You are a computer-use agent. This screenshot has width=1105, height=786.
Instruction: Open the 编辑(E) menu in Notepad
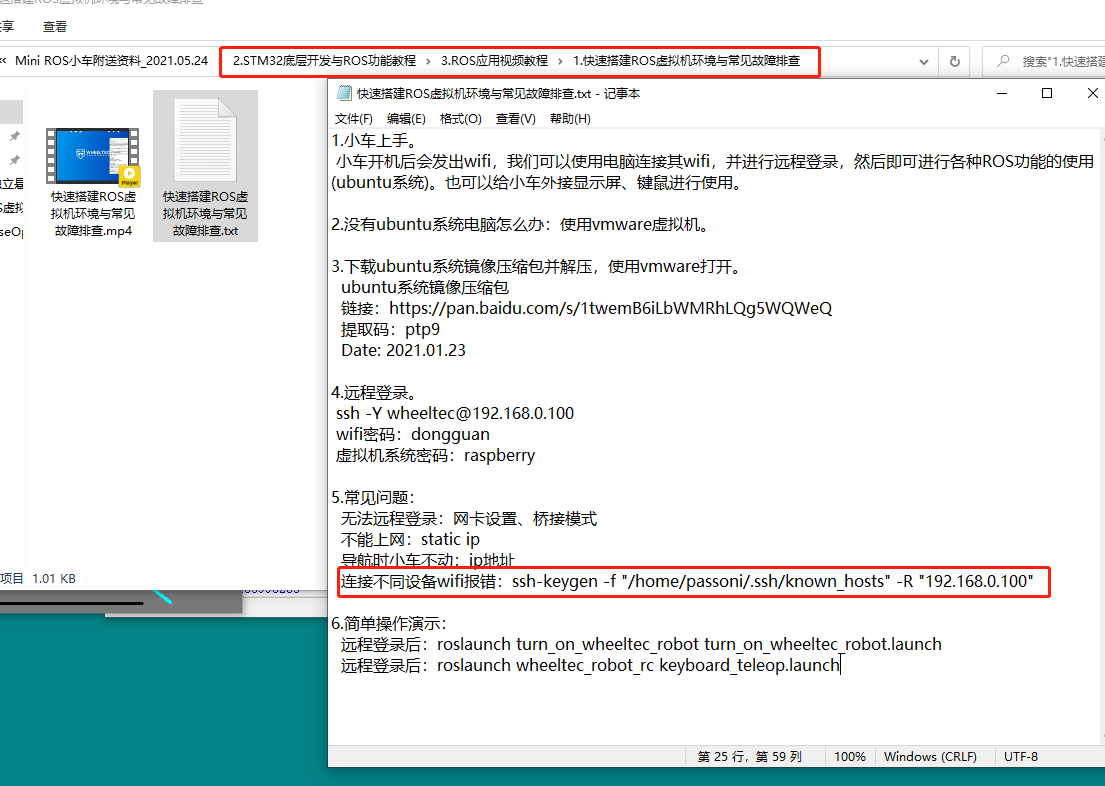point(406,118)
